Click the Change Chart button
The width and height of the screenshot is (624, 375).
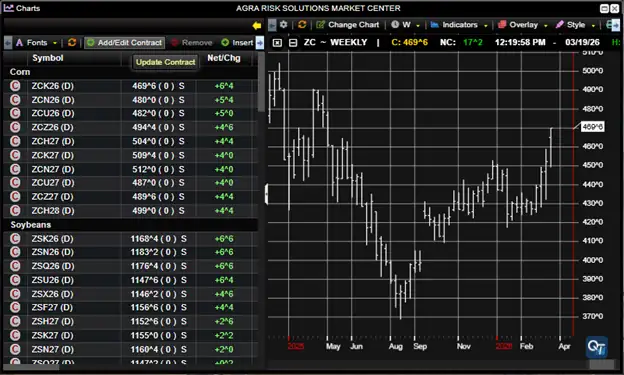tap(347, 25)
